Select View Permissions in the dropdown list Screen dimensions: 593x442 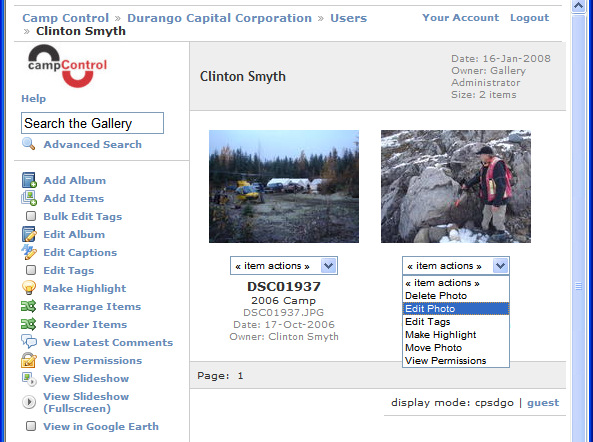coord(456,361)
